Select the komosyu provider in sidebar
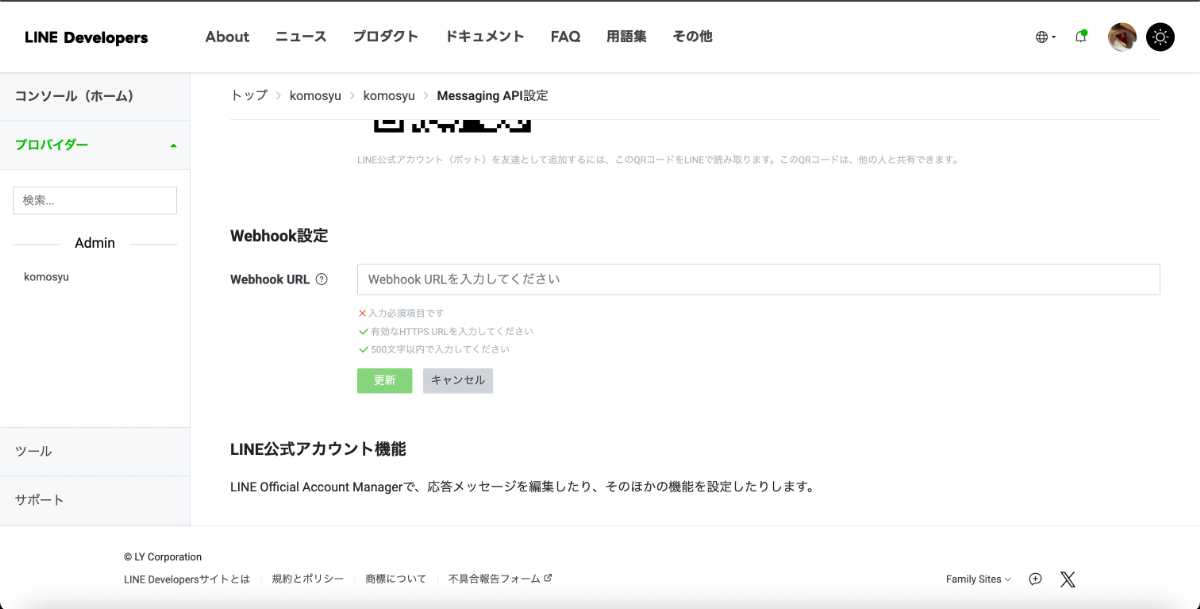 [x=46, y=277]
